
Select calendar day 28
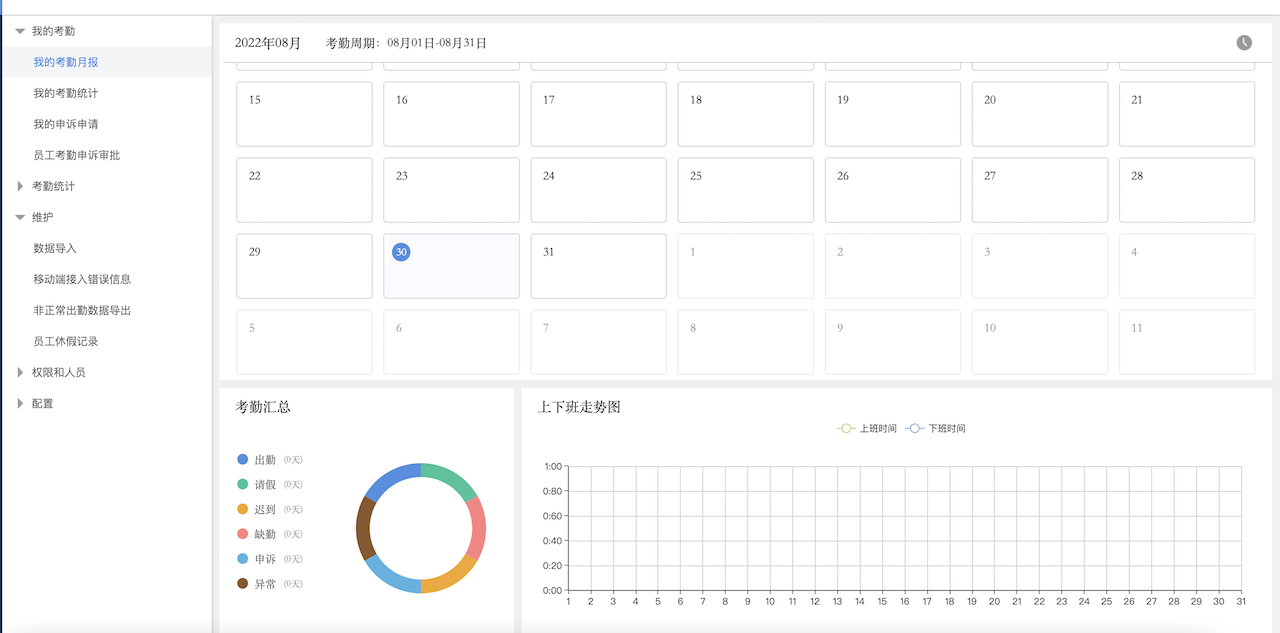pos(1186,190)
